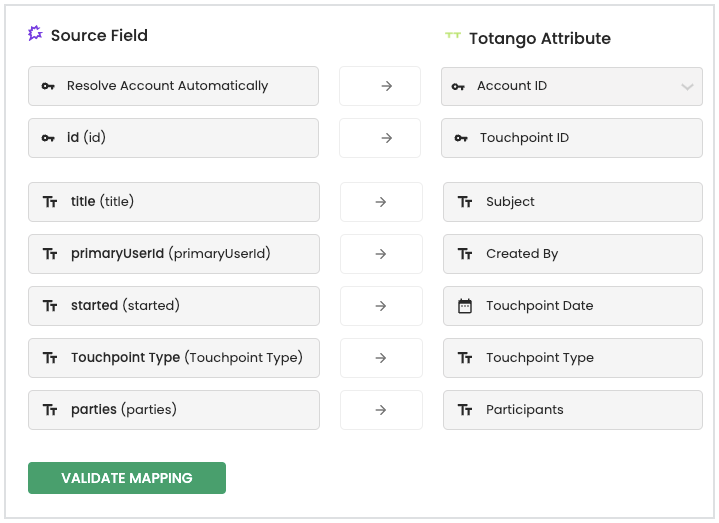Click the Totango Attribute heading text
Viewport: 719px width, 523px height.
[540, 39]
